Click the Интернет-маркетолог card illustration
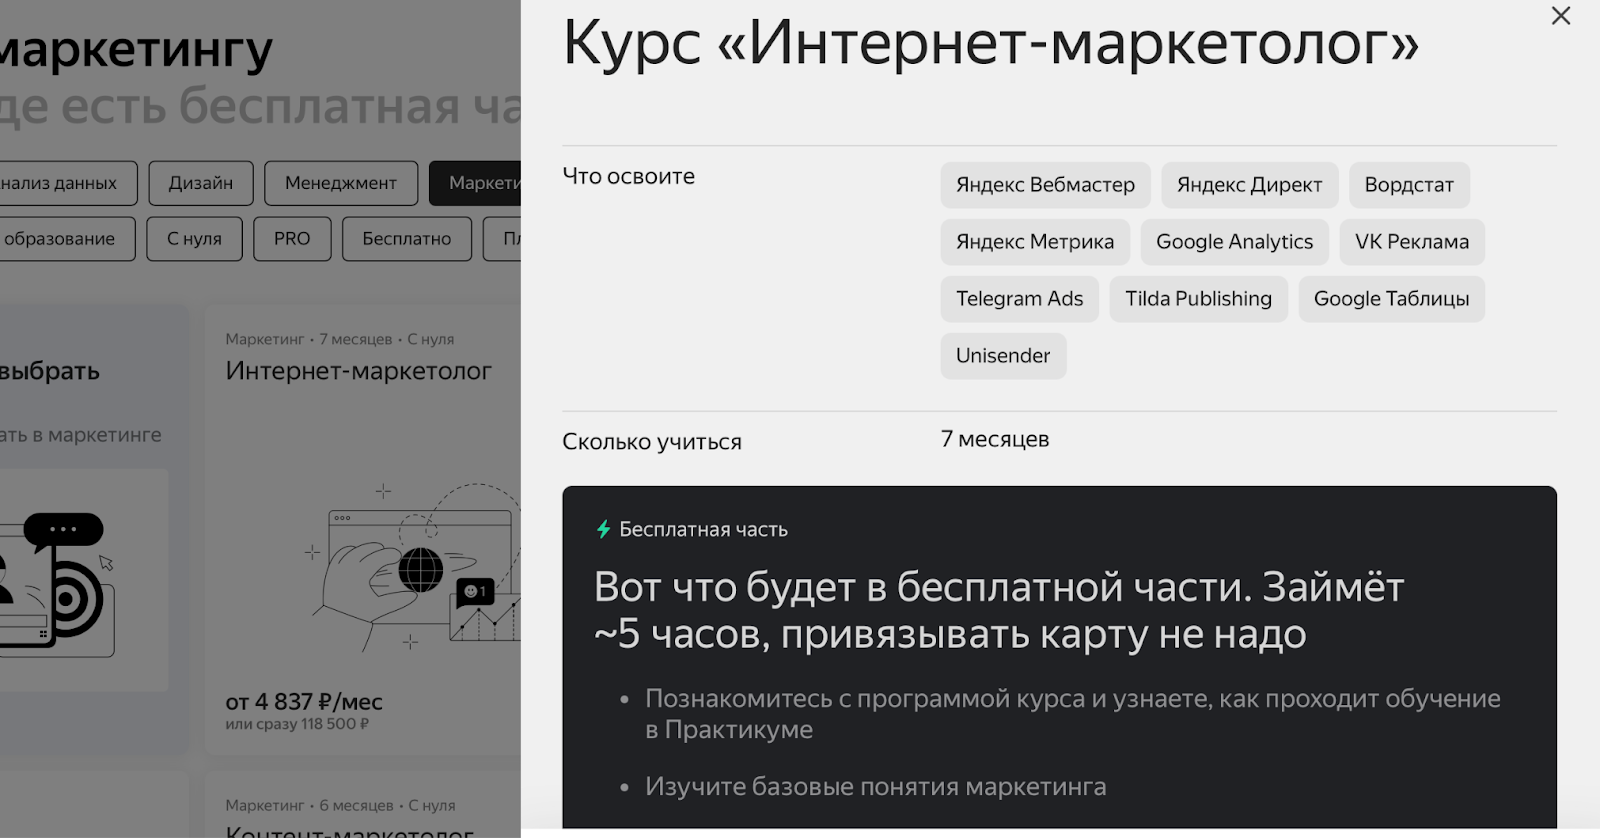1600x838 pixels. click(415, 565)
